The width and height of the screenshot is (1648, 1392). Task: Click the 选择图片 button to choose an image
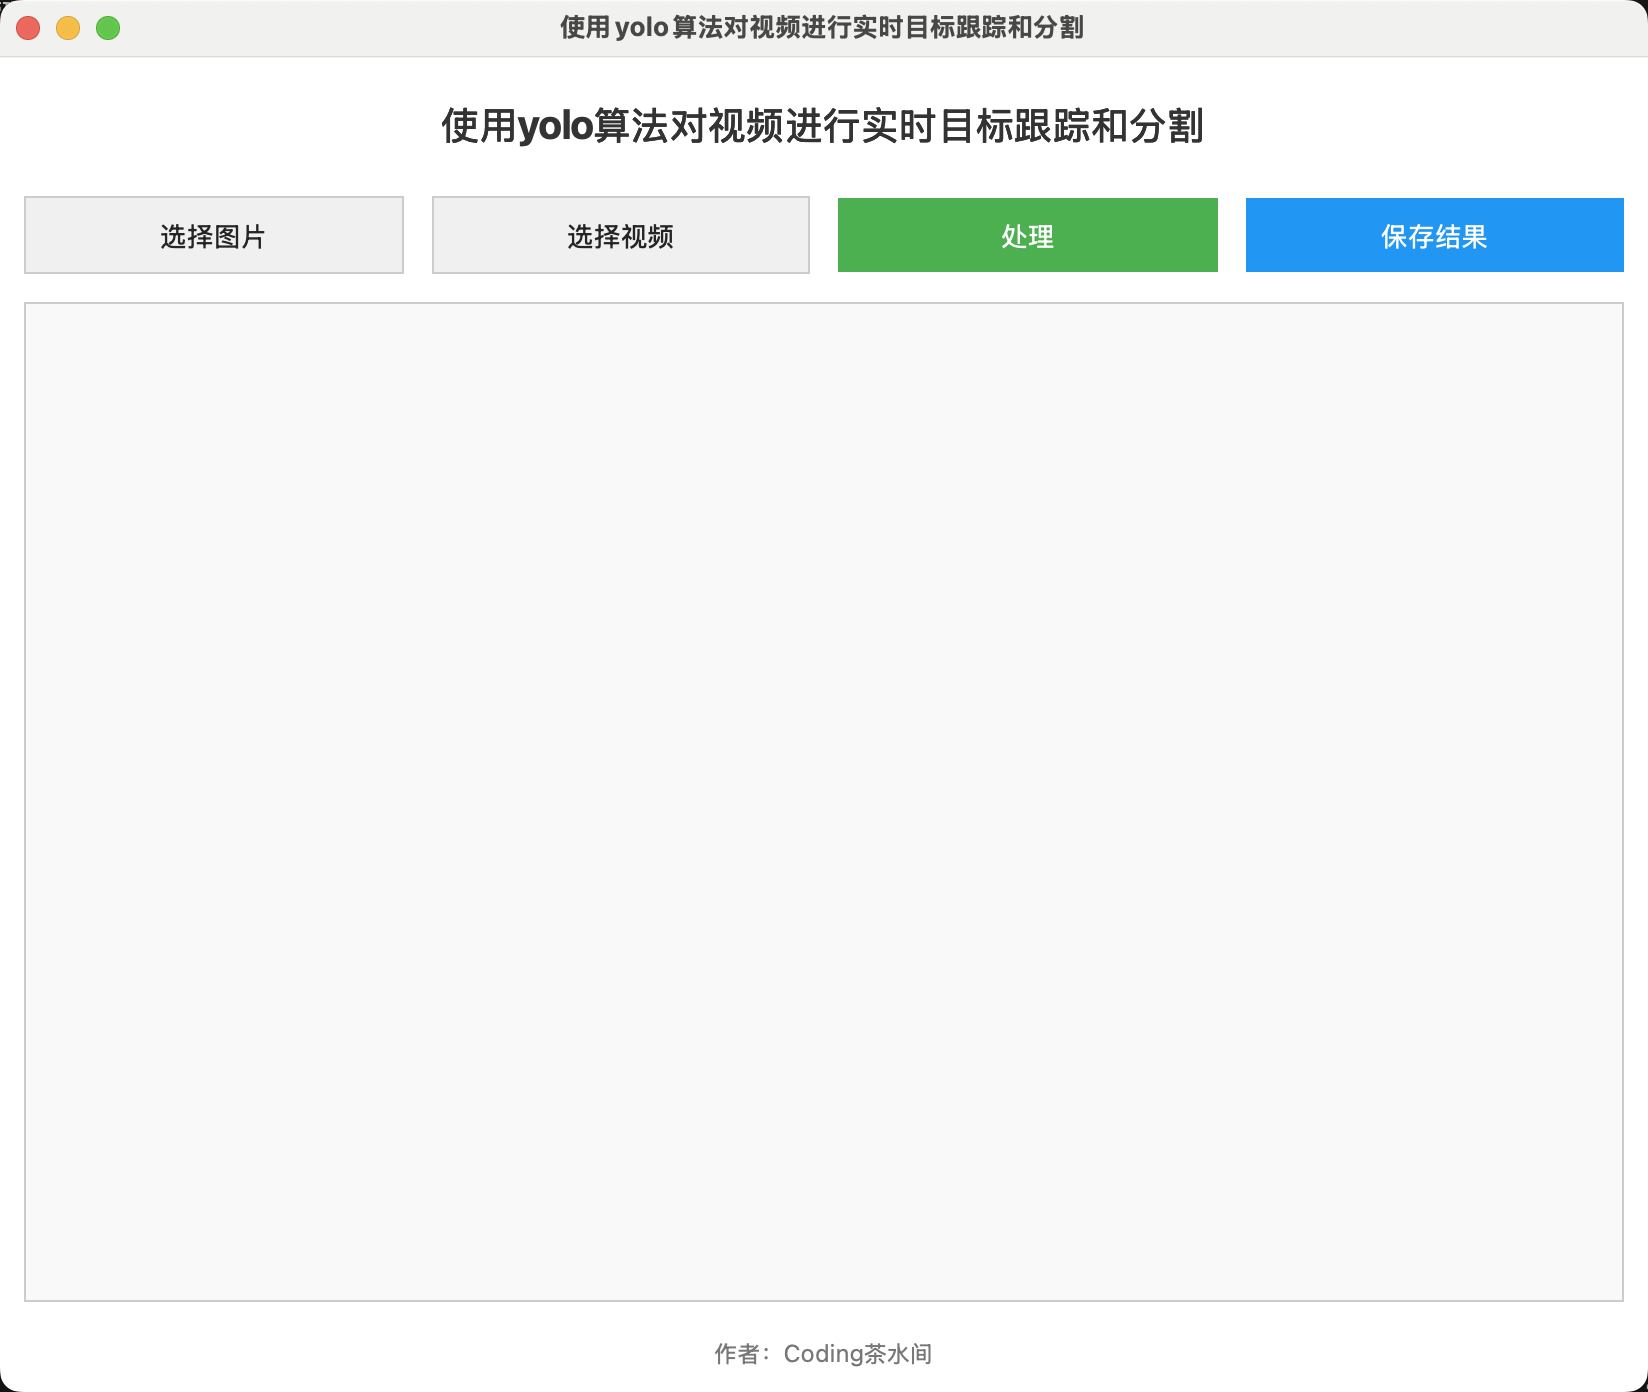(214, 234)
